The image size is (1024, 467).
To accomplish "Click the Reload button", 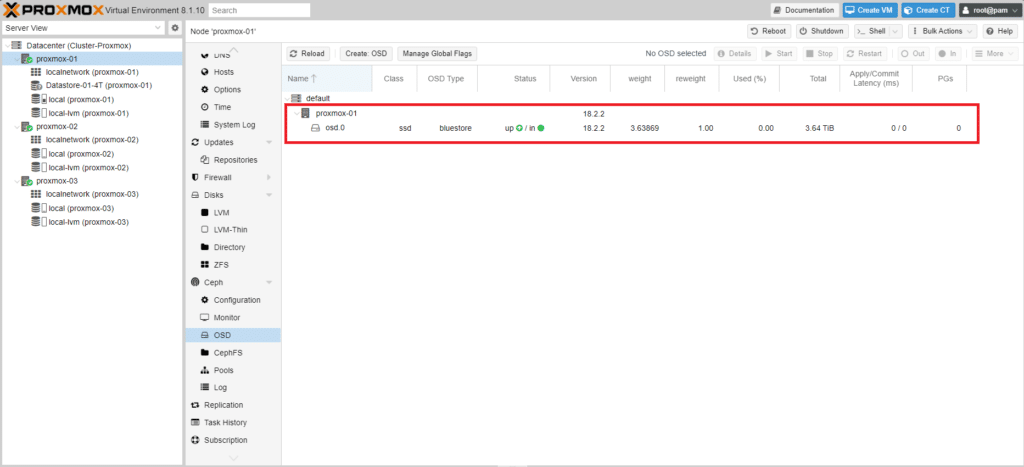I will point(307,54).
